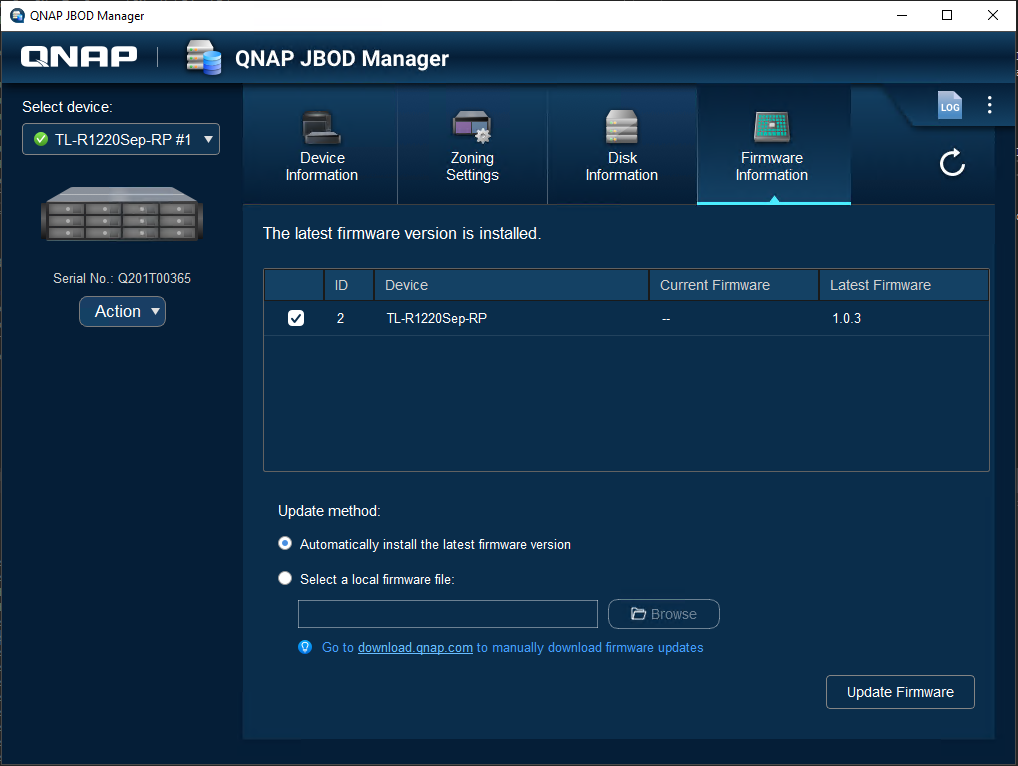Open the three-dot more options menu

pyautogui.click(x=989, y=105)
